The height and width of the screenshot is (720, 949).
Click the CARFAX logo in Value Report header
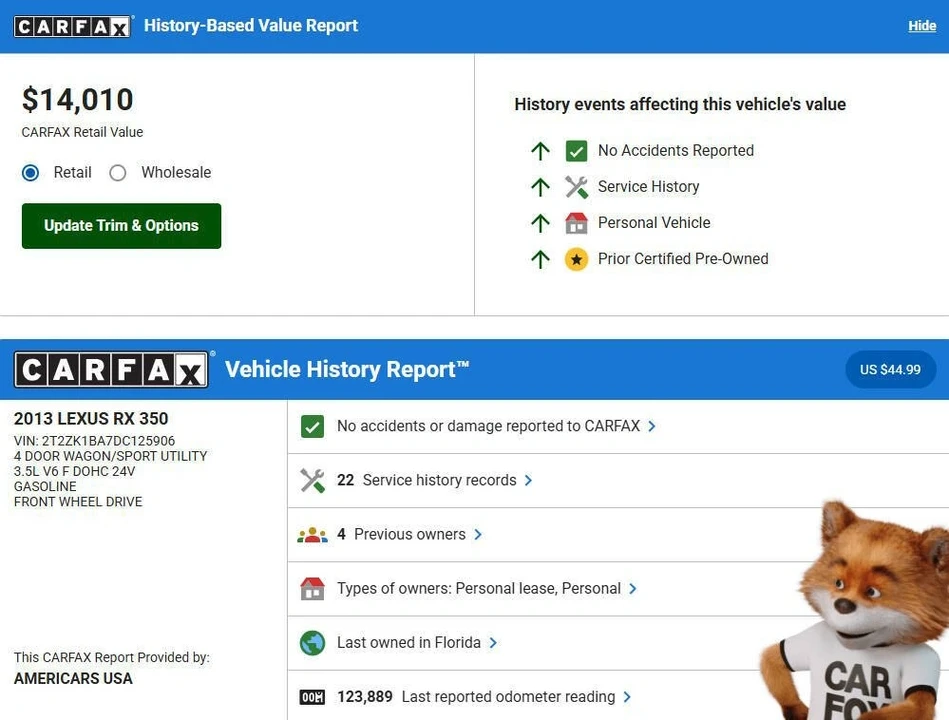(x=72, y=26)
